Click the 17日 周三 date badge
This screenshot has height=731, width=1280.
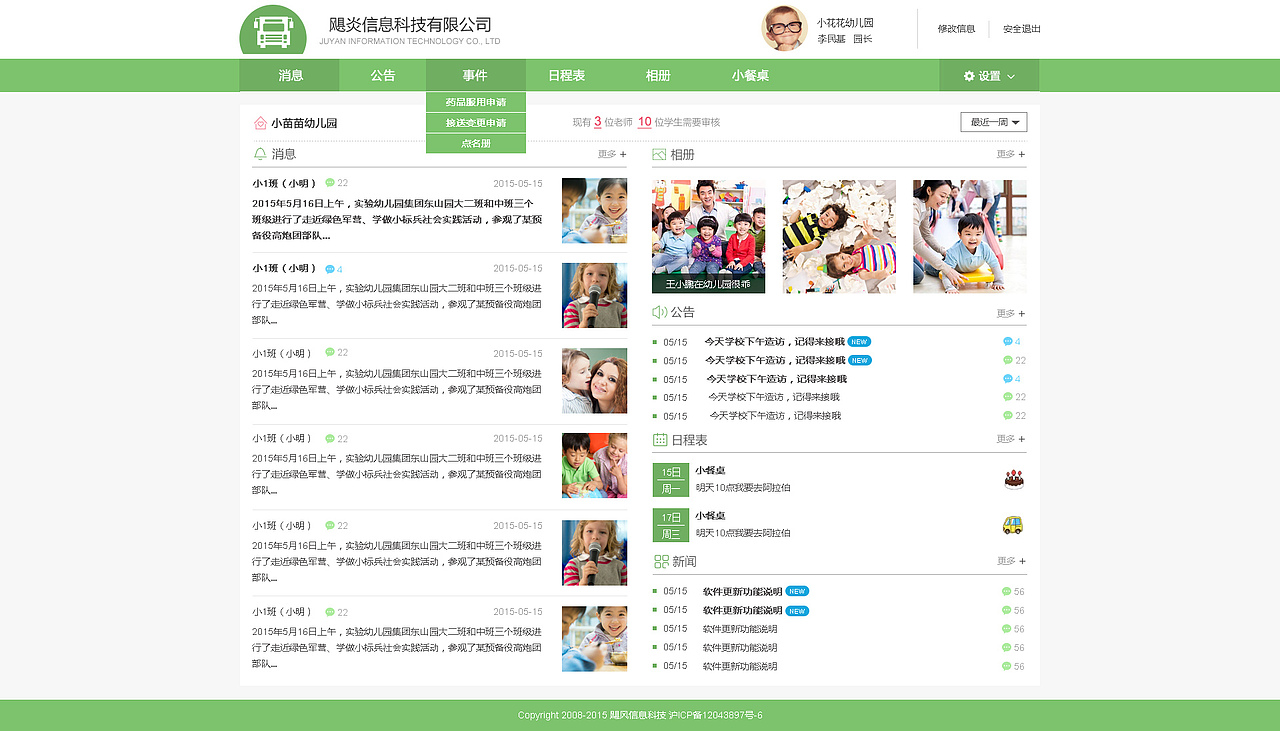point(671,526)
